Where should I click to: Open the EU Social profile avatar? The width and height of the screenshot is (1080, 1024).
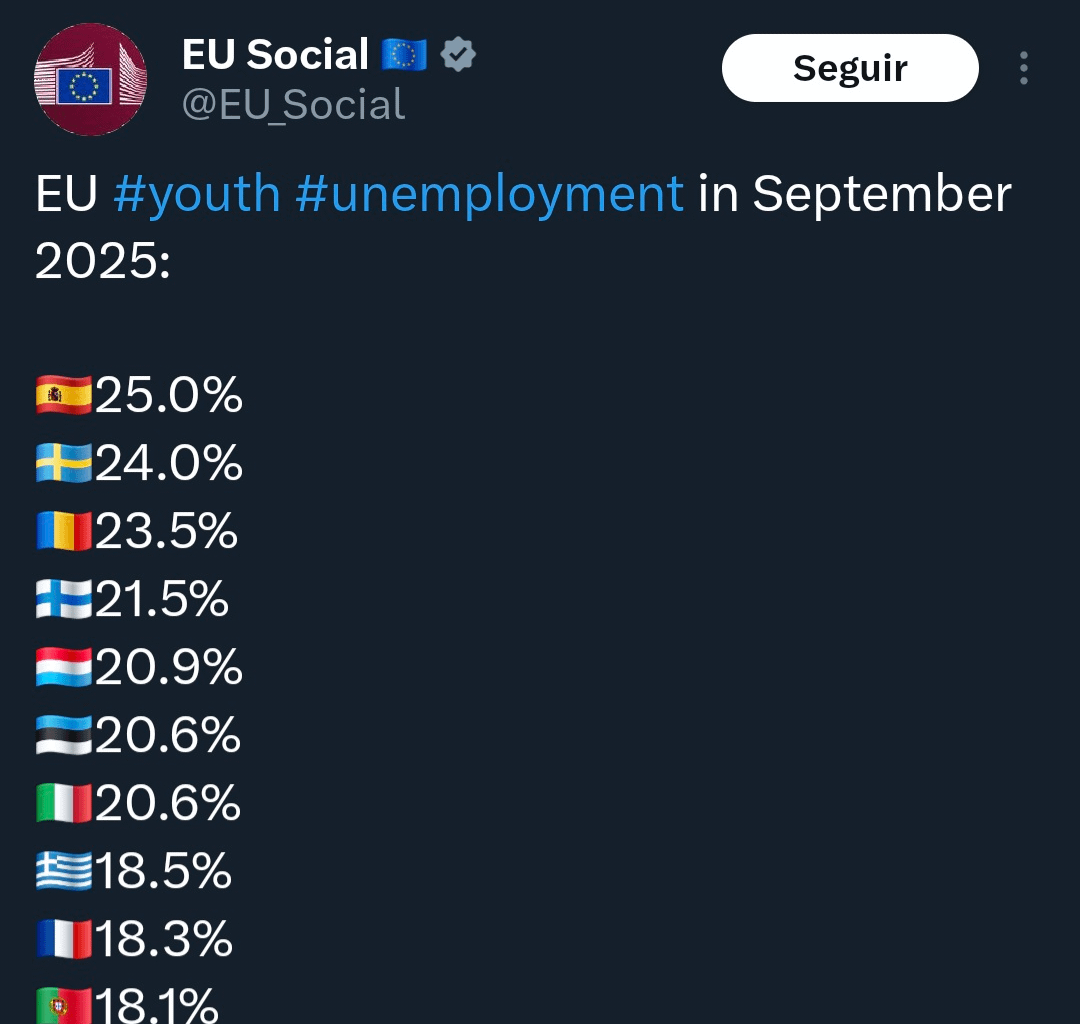coord(91,80)
